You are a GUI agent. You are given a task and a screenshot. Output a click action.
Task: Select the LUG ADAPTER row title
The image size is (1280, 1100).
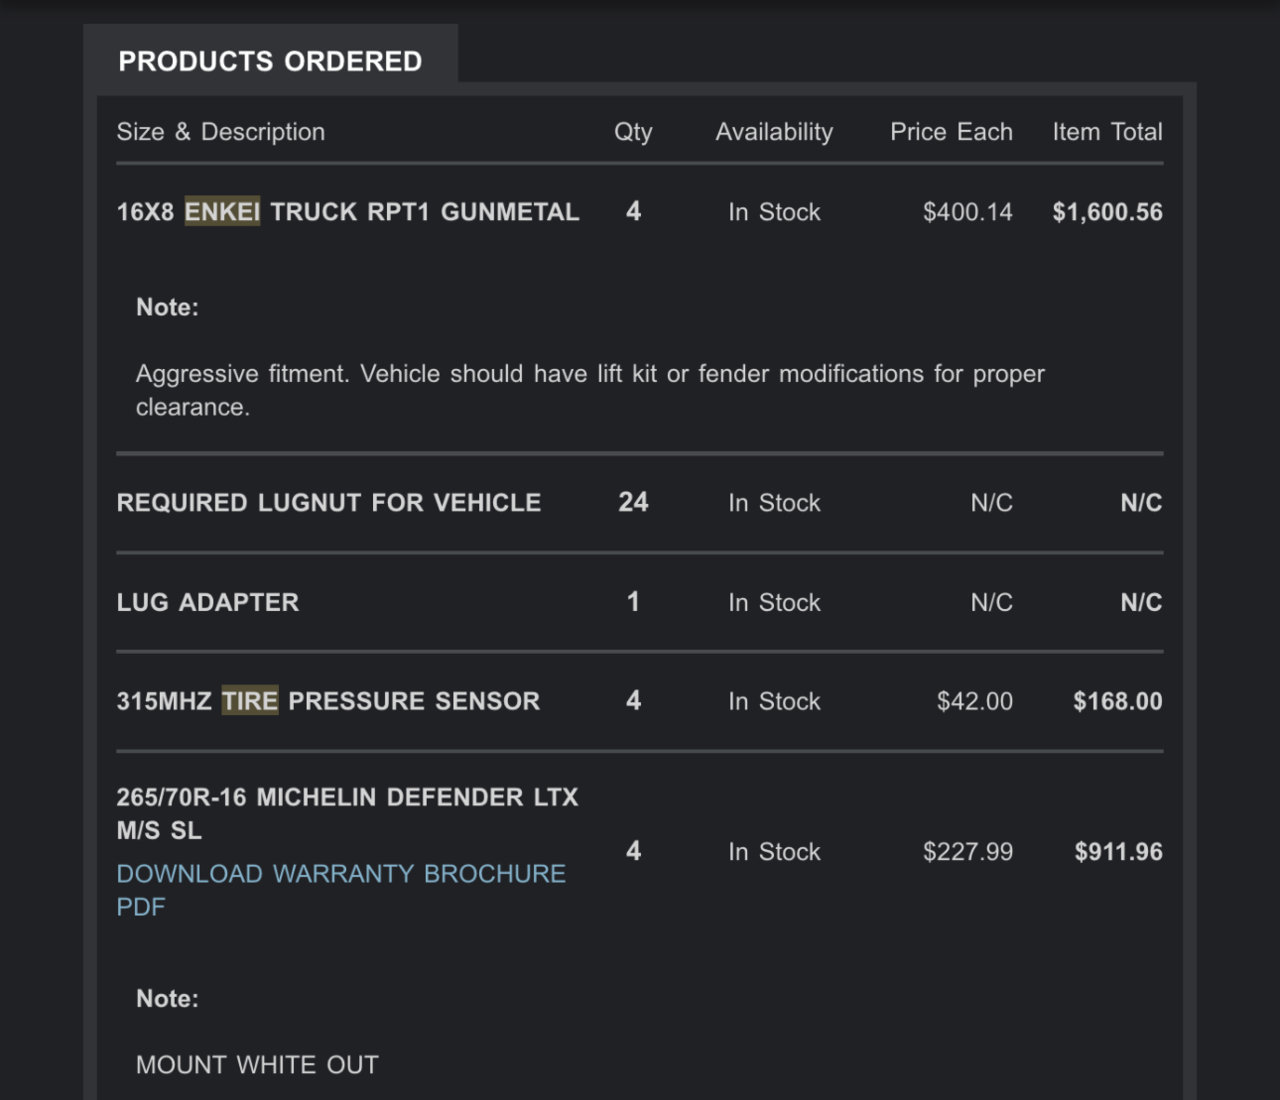click(x=208, y=602)
